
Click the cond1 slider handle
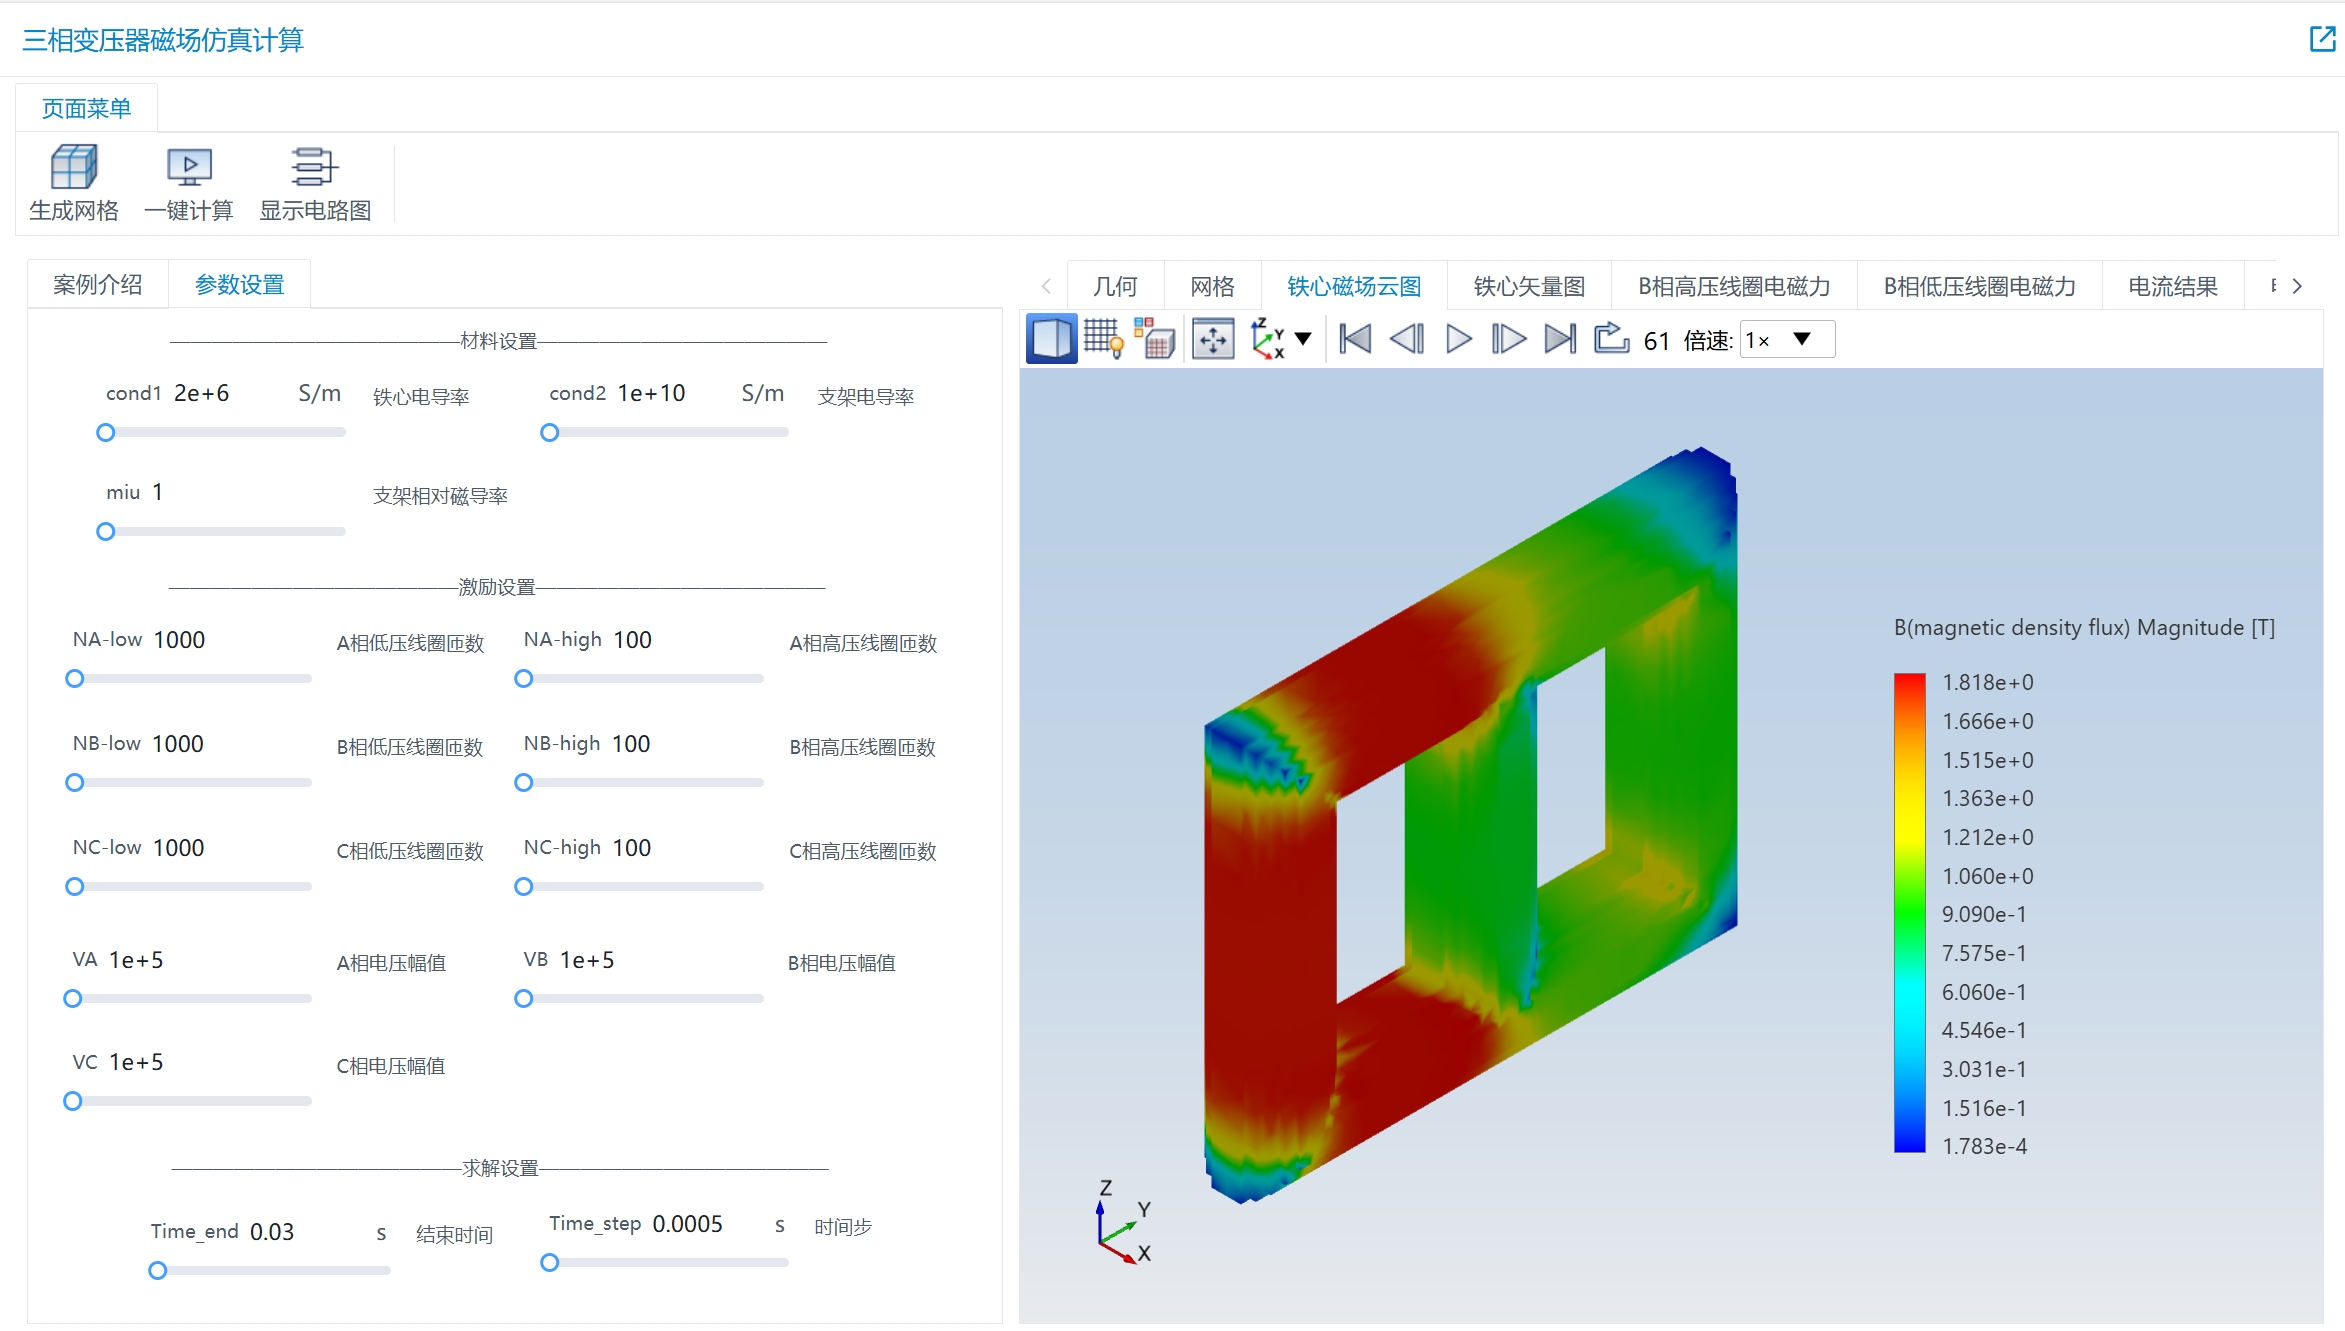[x=105, y=433]
